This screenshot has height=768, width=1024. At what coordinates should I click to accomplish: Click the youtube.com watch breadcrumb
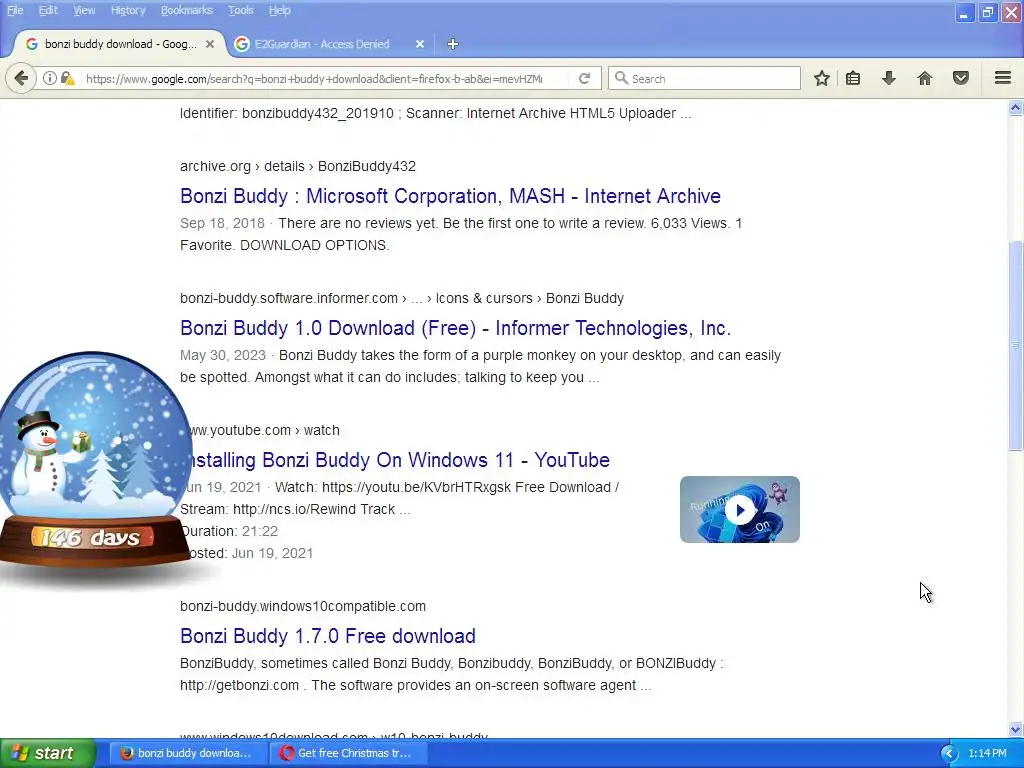coord(266,430)
